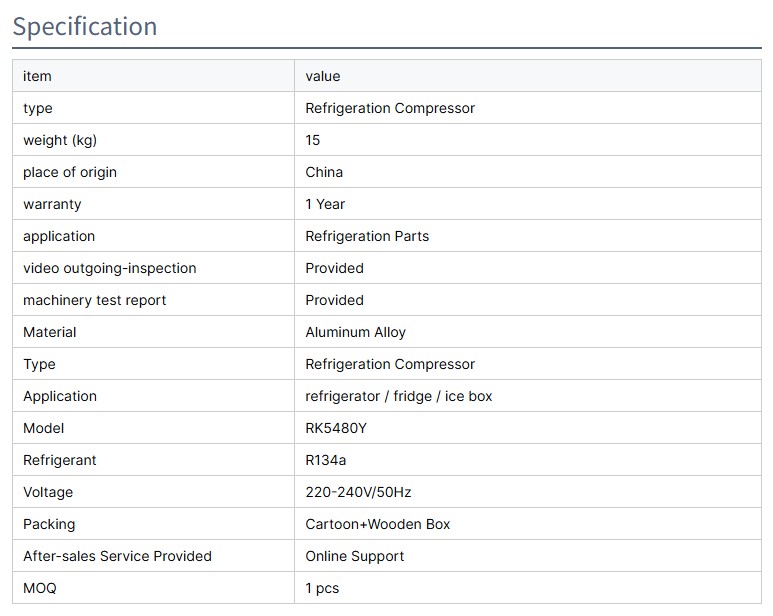
Task: Click the 'After-sales Service Provided' label
Action: coord(117,556)
